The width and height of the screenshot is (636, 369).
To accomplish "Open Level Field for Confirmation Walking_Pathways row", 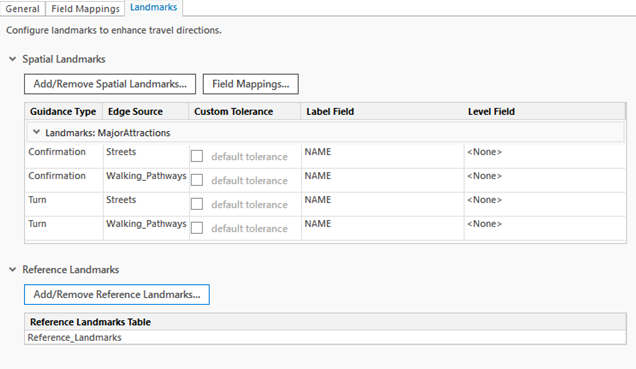I will coord(545,180).
